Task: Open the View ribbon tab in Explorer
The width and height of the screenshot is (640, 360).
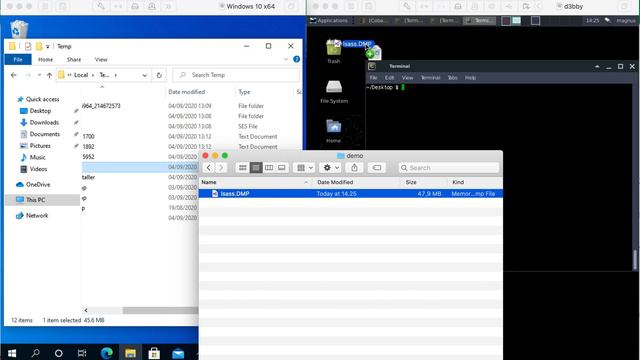Action: pos(101,60)
